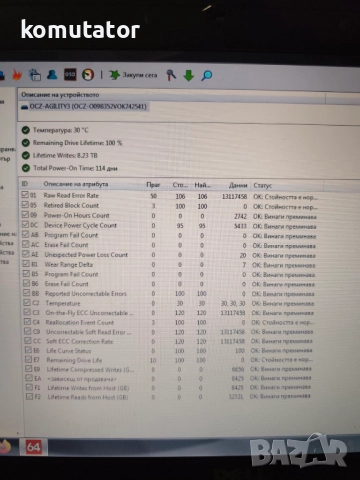Click data value 2742 for Power-On Hours

(240, 216)
